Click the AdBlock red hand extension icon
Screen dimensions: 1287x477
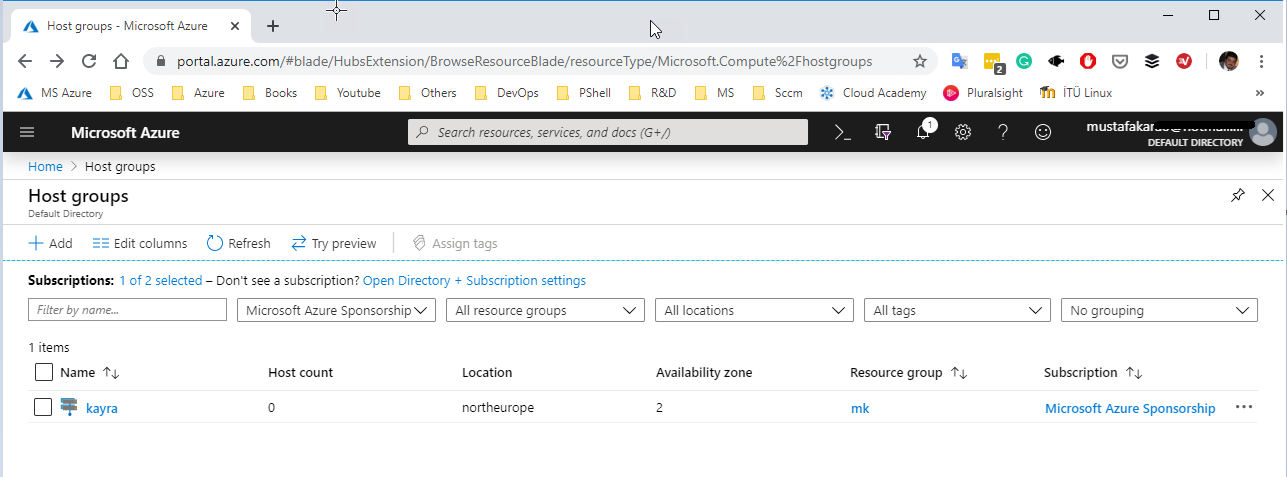click(1088, 61)
